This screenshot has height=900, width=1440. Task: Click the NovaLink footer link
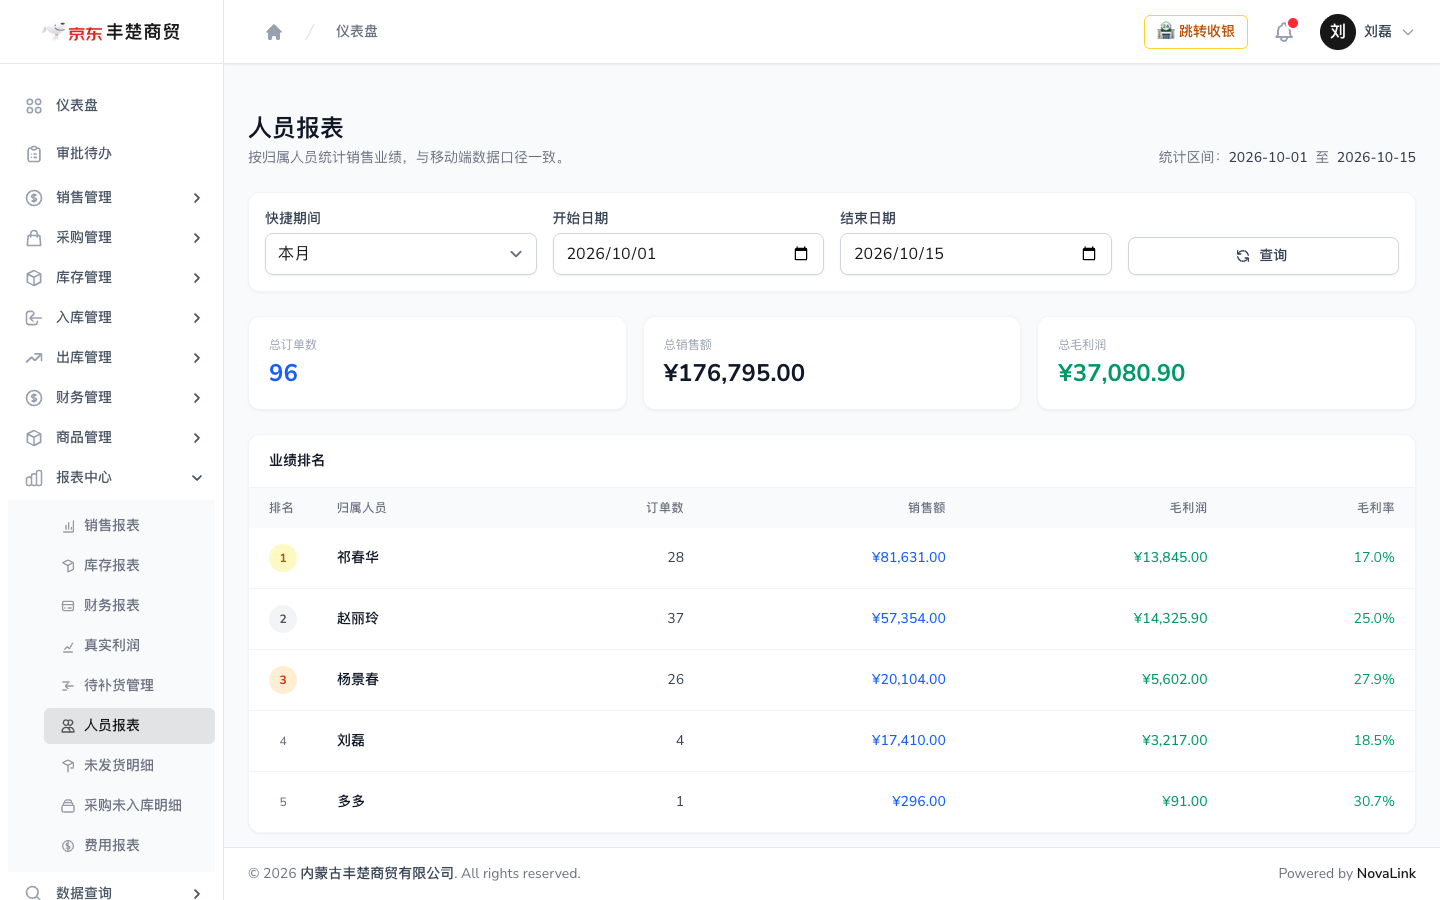tap(1386, 873)
